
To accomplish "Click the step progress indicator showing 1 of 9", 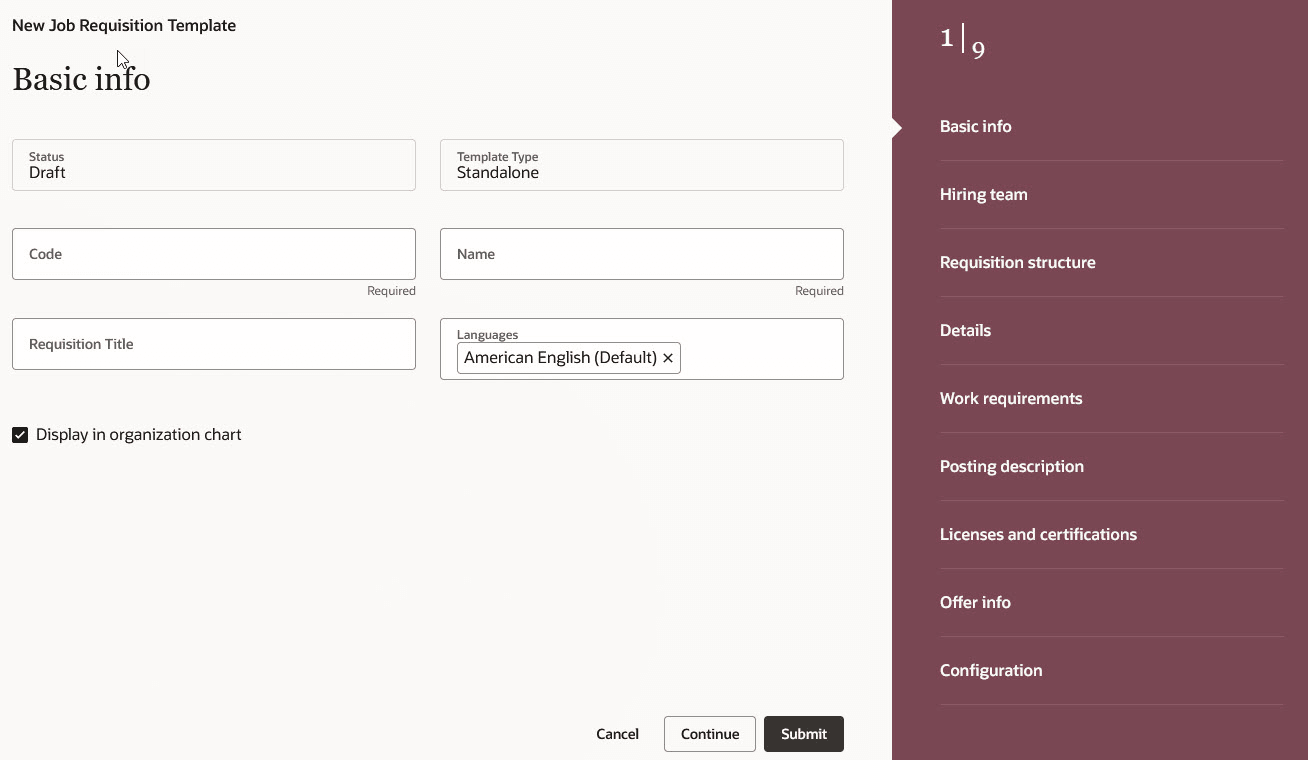I will click(x=960, y=42).
